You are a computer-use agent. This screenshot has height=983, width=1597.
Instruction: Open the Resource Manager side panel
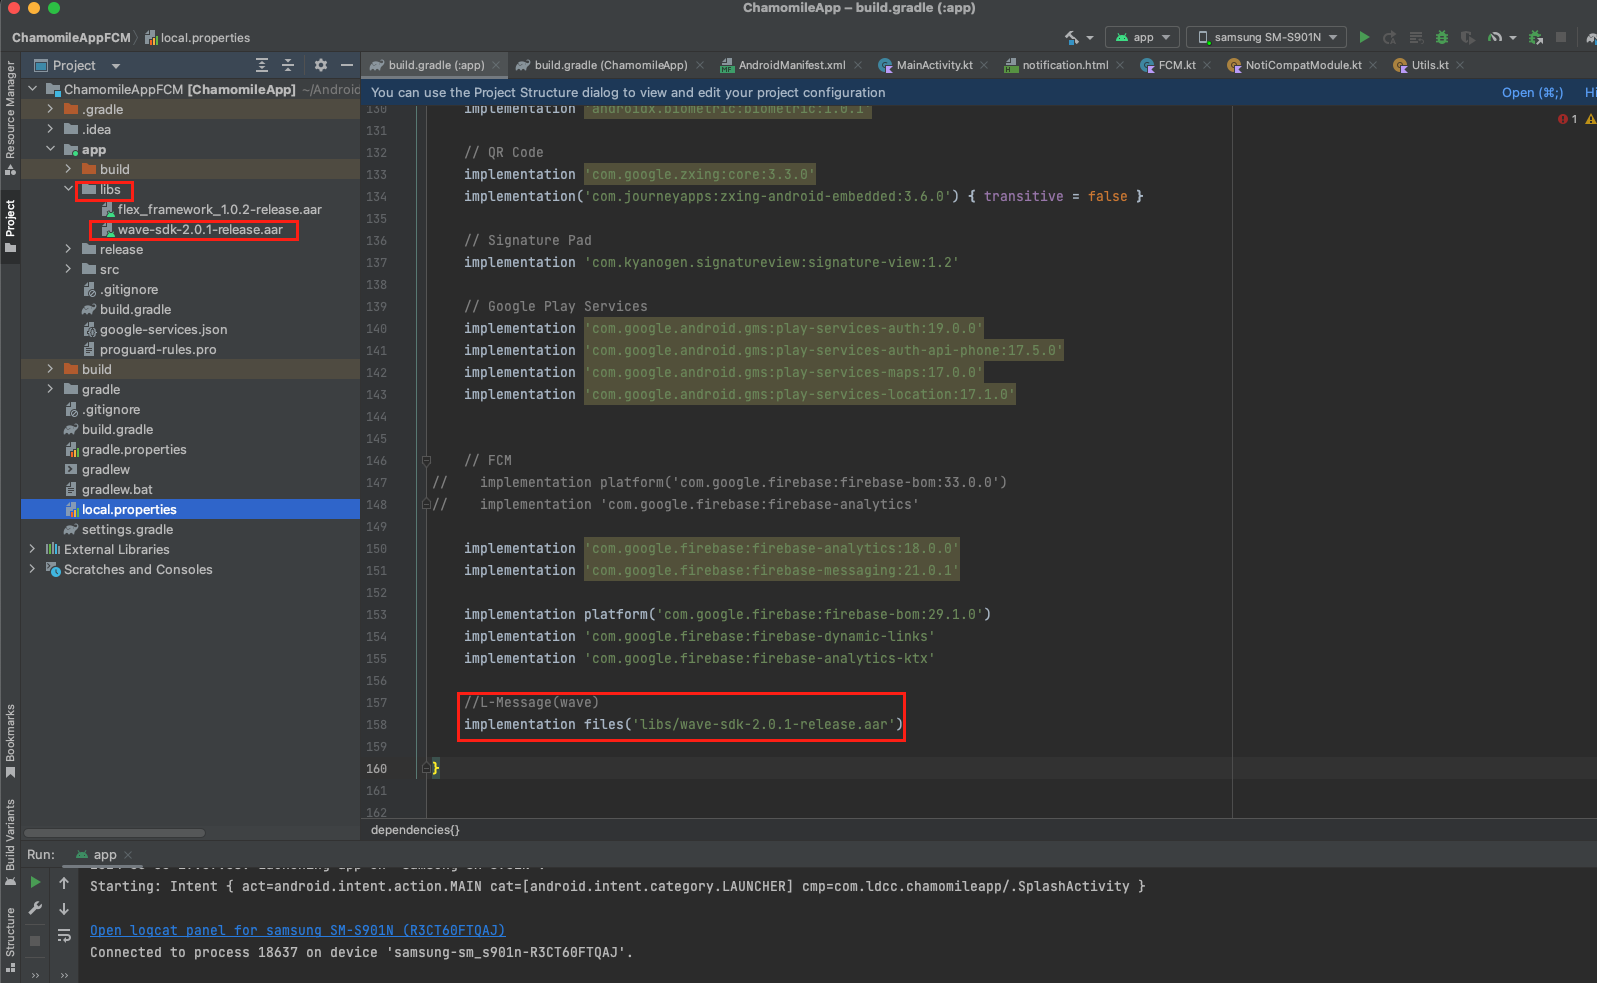(x=11, y=118)
